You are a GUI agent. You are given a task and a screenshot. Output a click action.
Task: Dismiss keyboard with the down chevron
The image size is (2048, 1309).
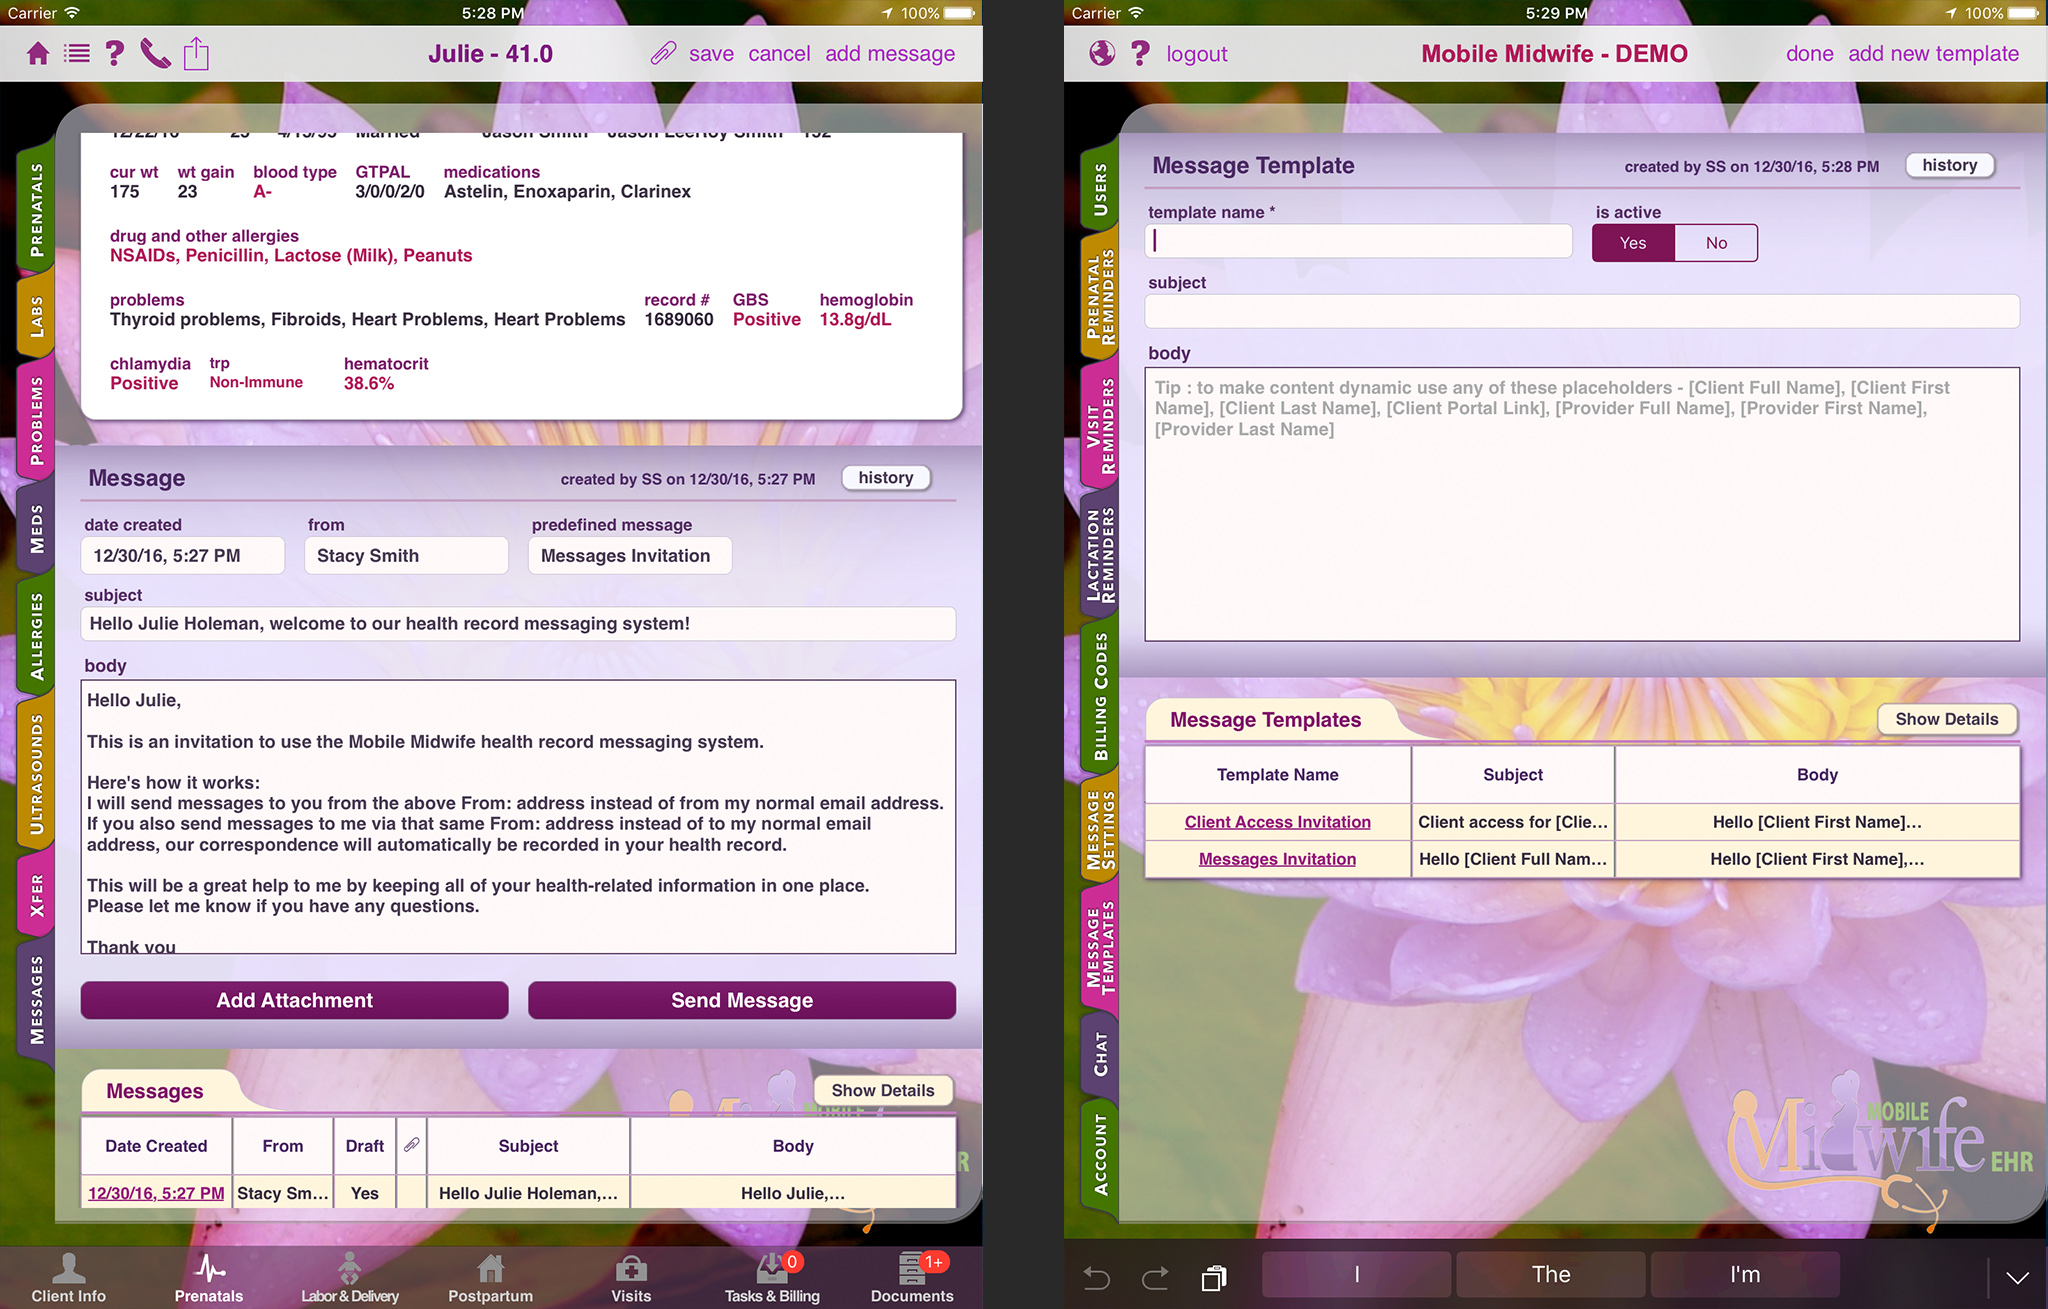2017,1277
